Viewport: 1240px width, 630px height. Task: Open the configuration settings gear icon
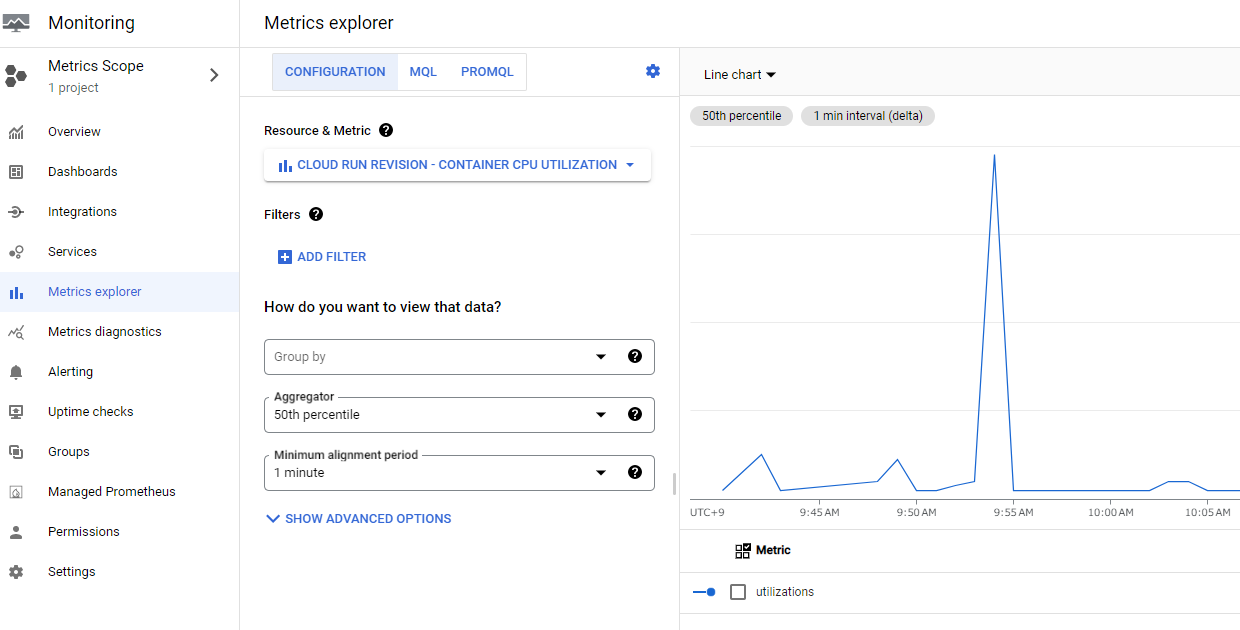pyautogui.click(x=653, y=71)
